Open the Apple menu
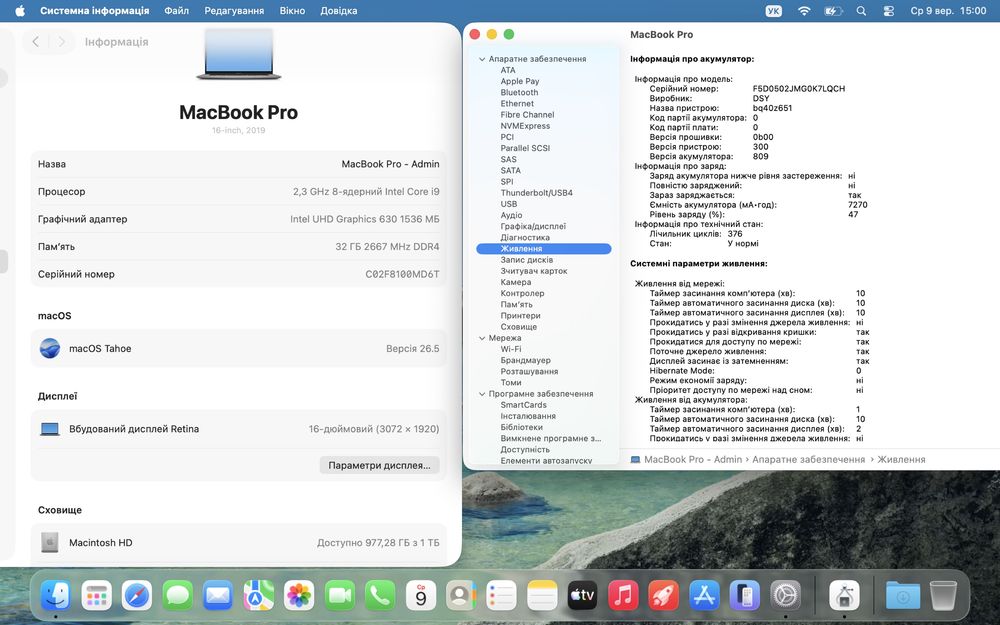The height and width of the screenshot is (625, 1000). pos(20,10)
